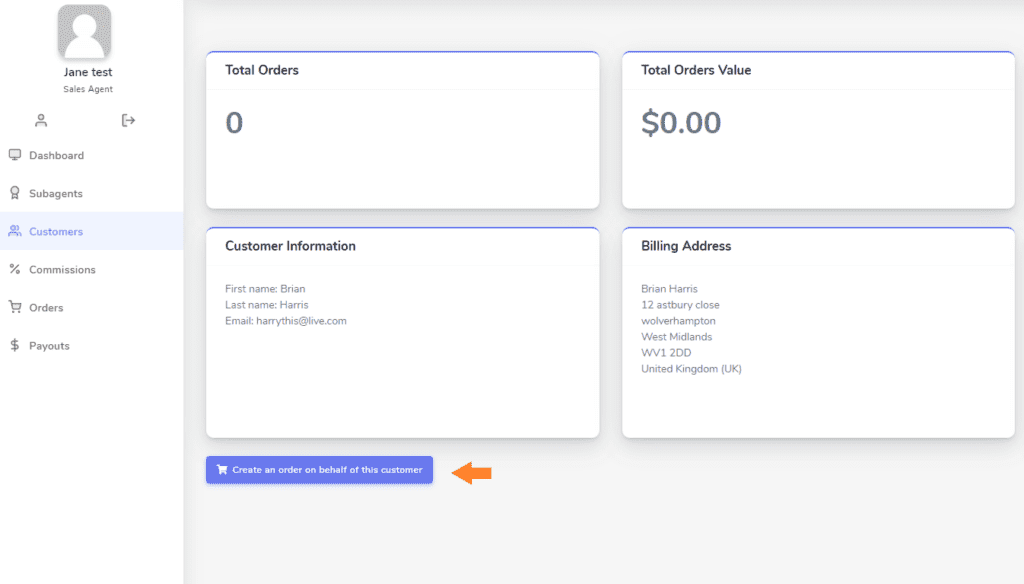This screenshot has width=1024, height=584.
Task: Open the Dashboard menu item
Action: 91,155
